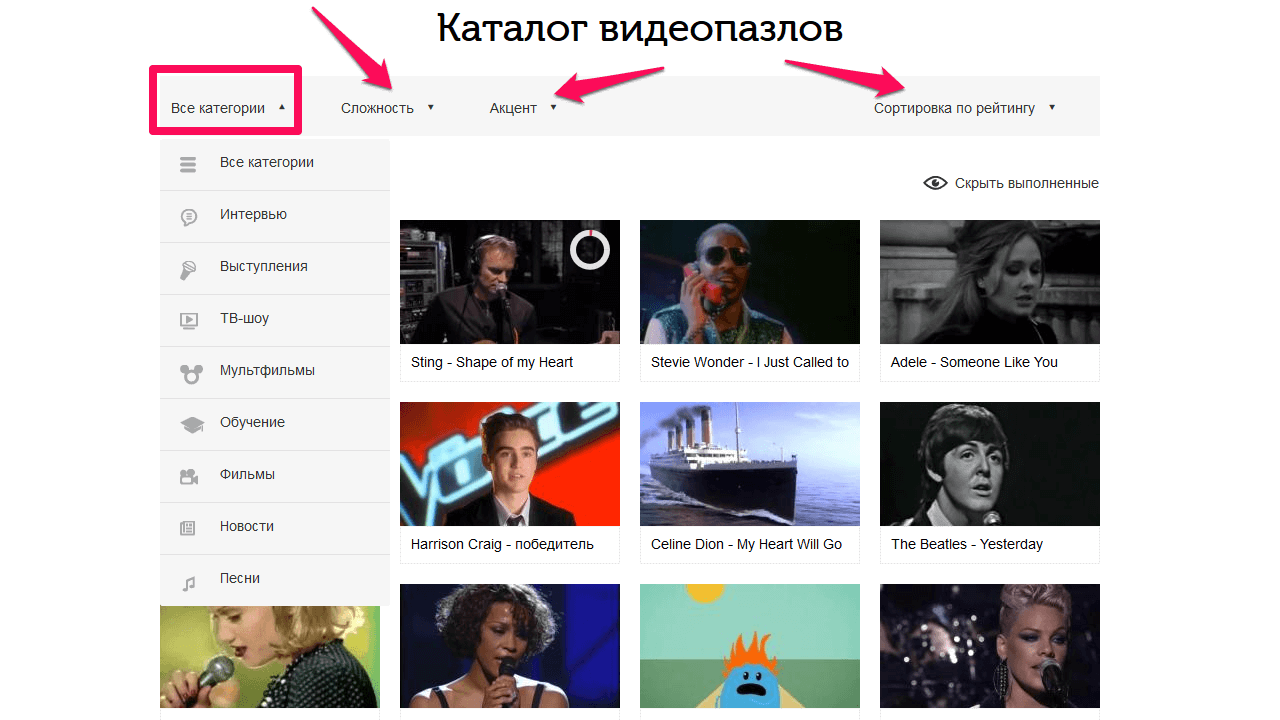The height and width of the screenshot is (720, 1280).
Task: Click thumbnail of curly-haired woman with microphone
Action: pyautogui.click(x=510, y=646)
